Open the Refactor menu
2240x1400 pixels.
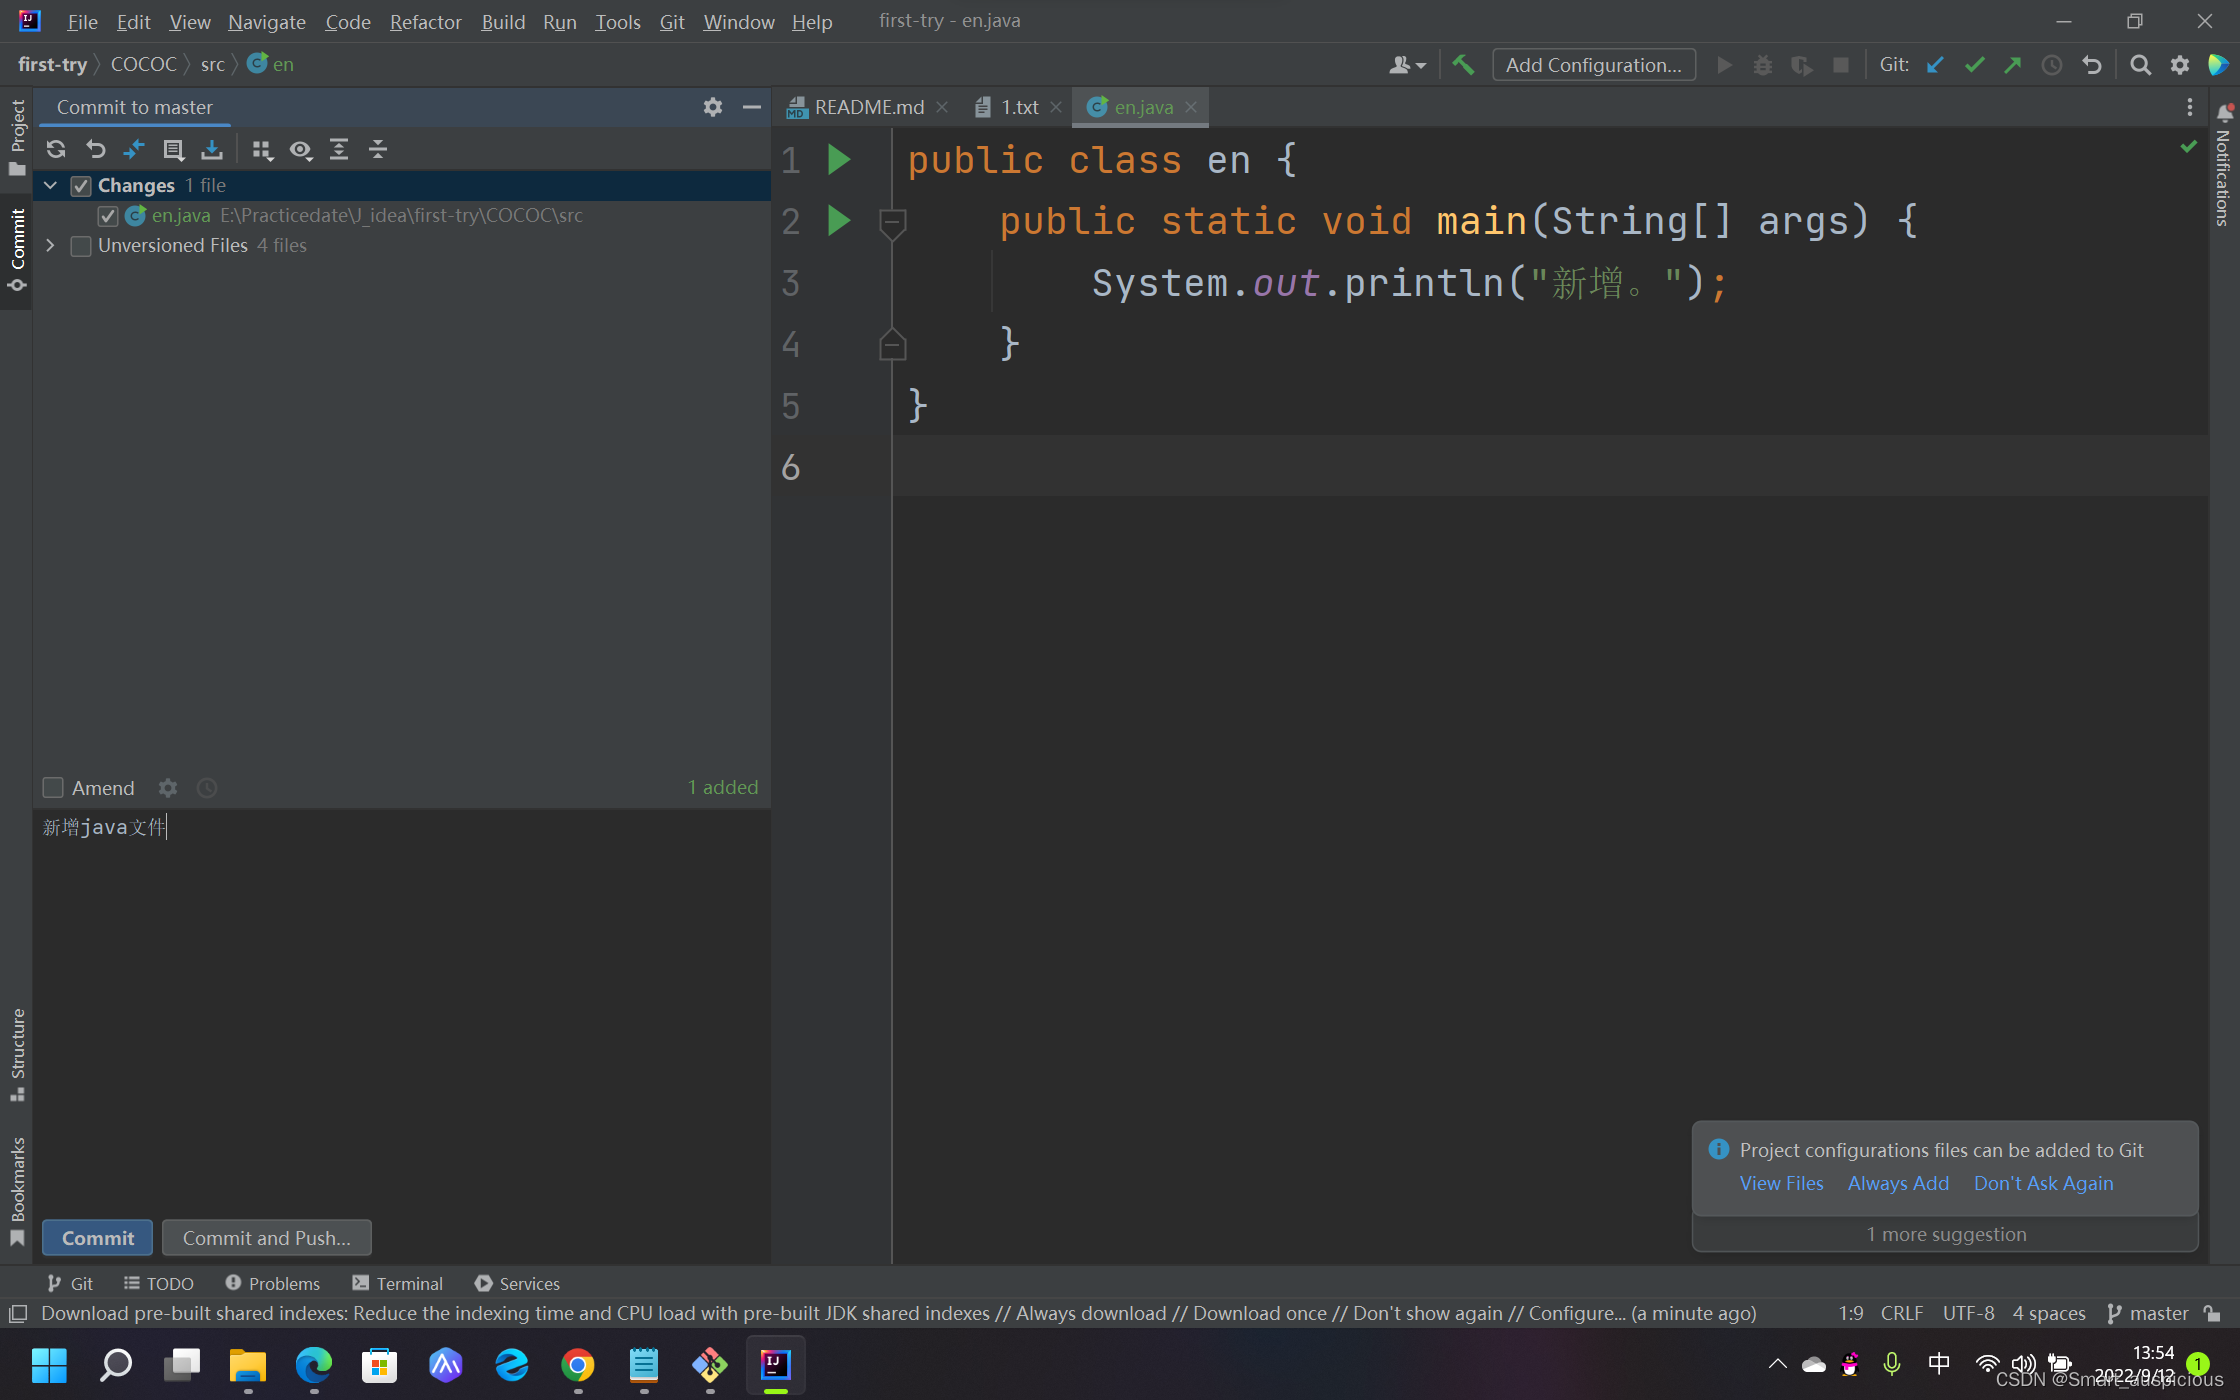tap(425, 22)
